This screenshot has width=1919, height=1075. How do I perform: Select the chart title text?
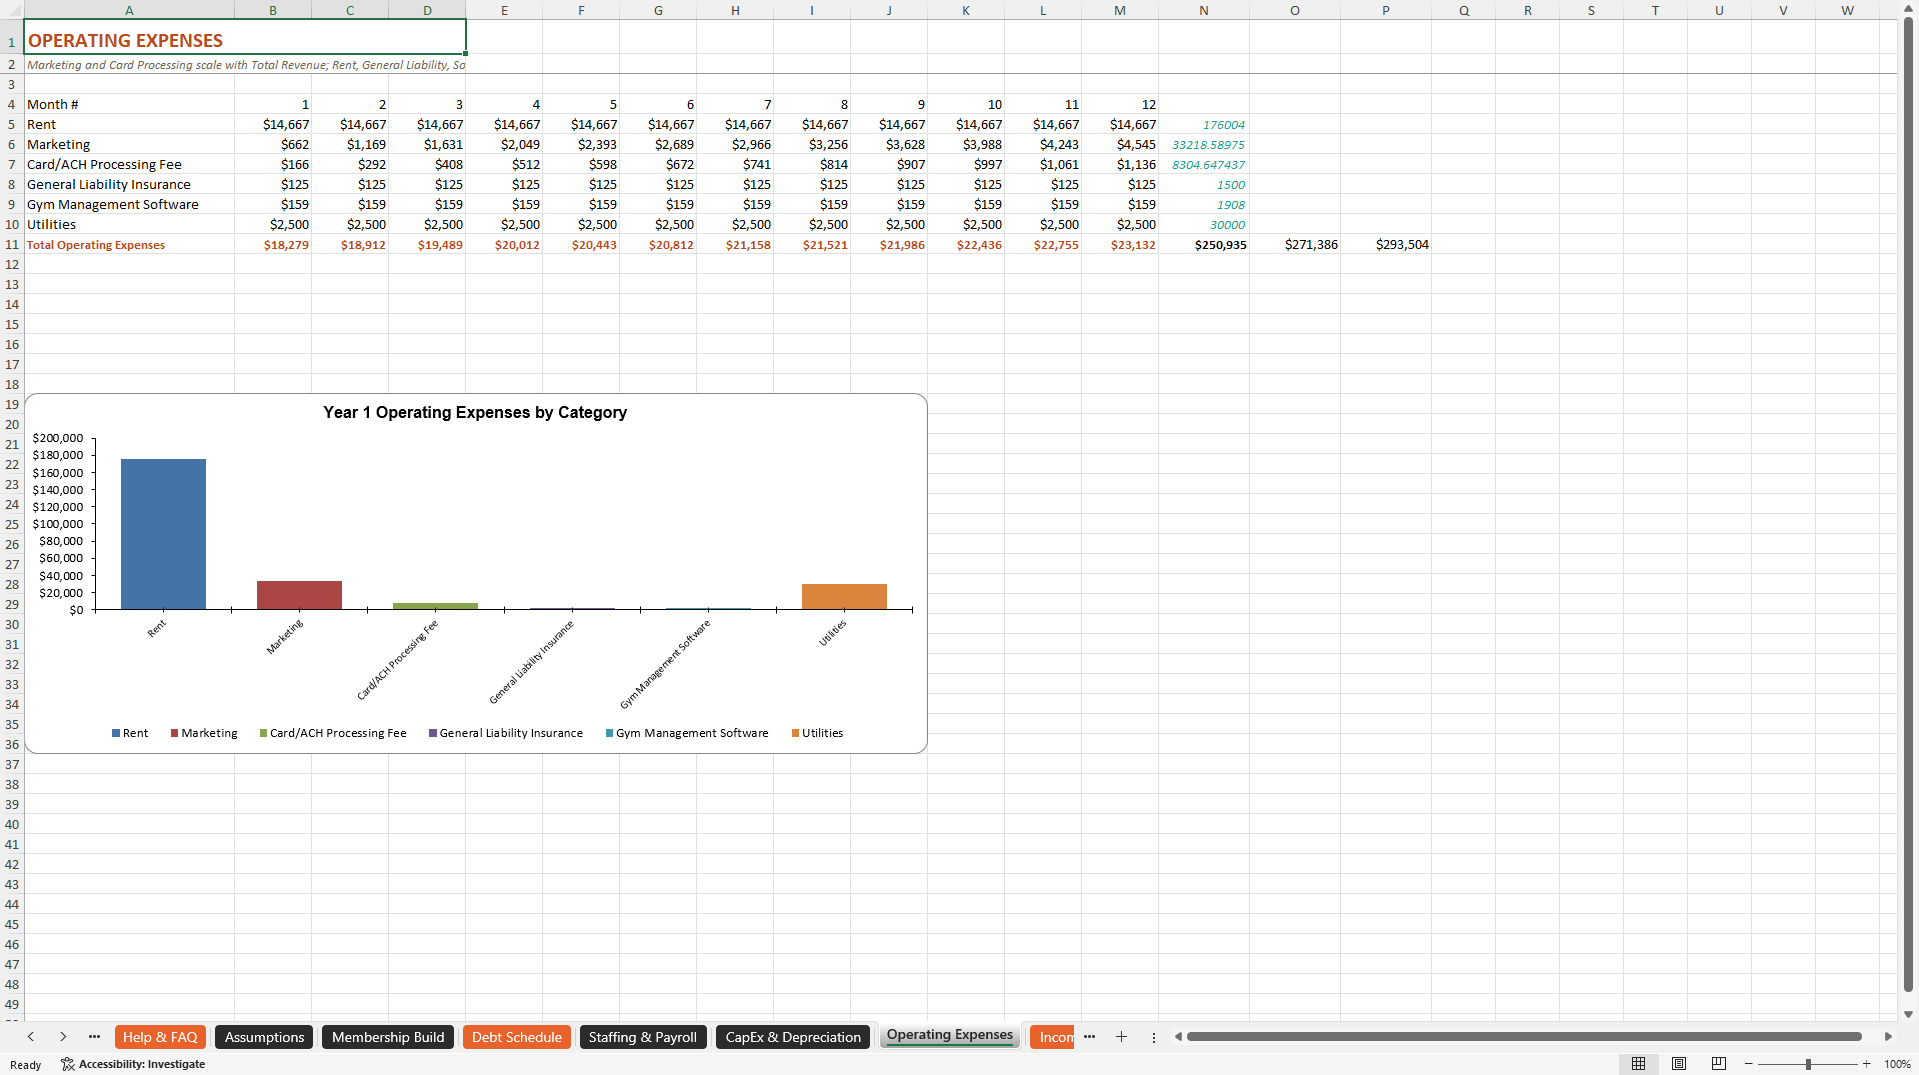(475, 412)
